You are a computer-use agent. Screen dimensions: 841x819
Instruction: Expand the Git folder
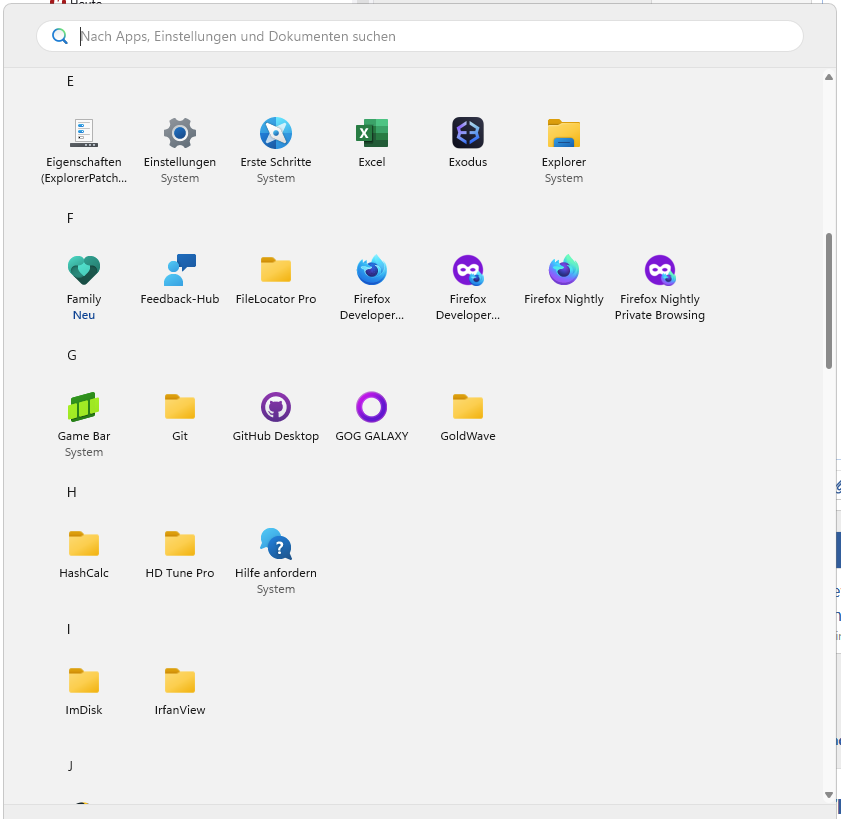click(x=180, y=417)
